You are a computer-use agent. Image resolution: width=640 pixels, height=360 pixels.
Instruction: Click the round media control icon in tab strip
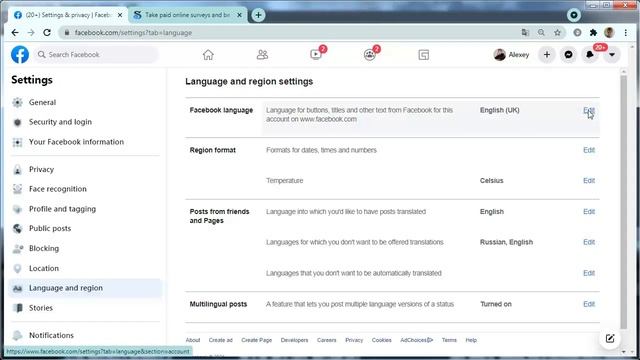[x=573, y=15]
